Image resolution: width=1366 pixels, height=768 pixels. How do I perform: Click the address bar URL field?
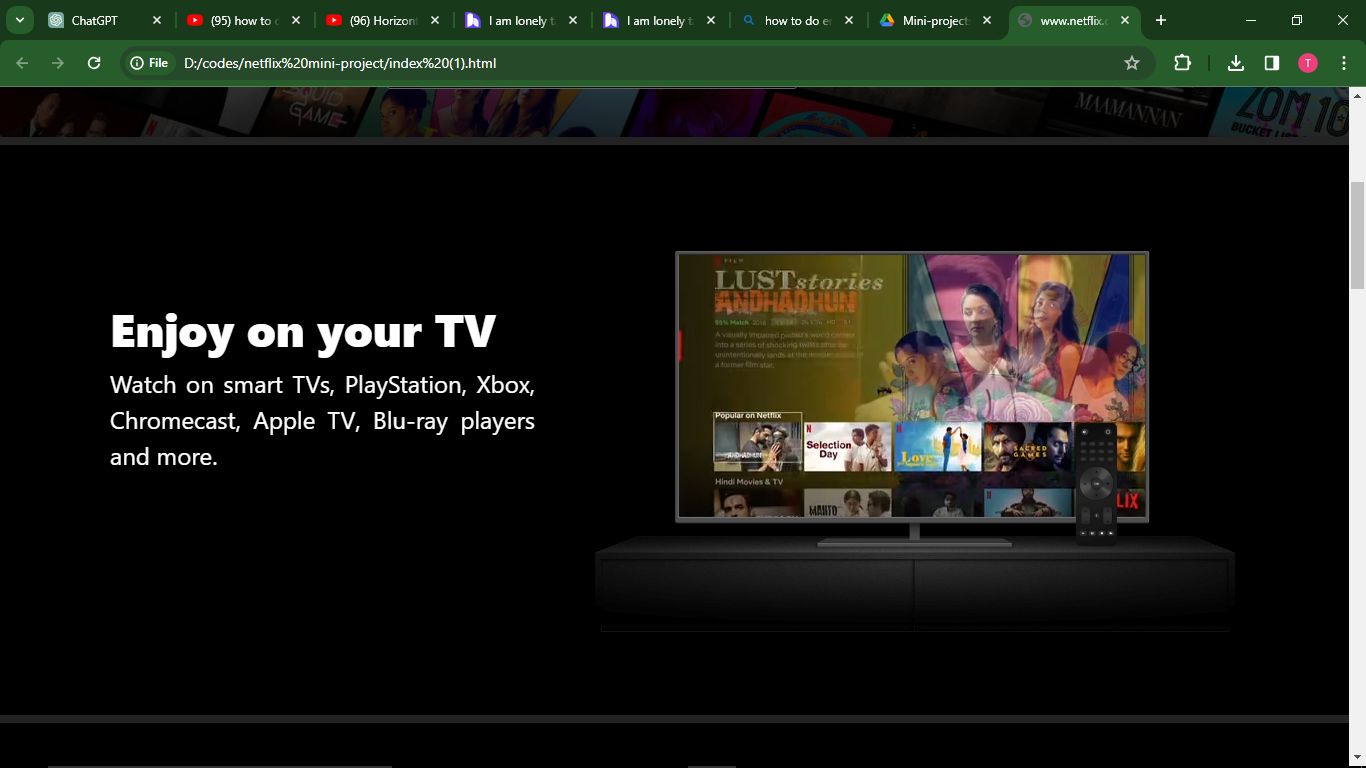pos(640,63)
